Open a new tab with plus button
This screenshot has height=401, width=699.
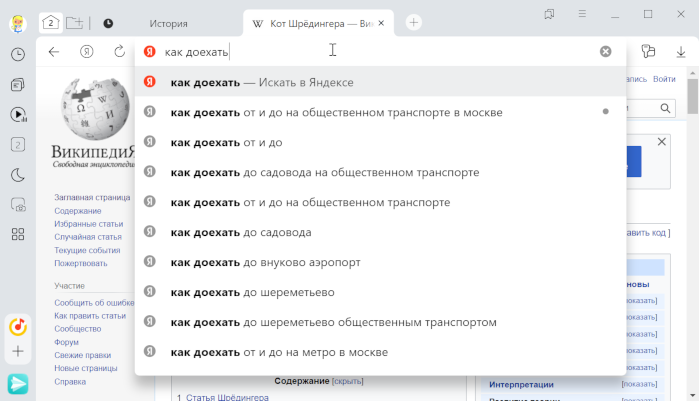coord(414,22)
